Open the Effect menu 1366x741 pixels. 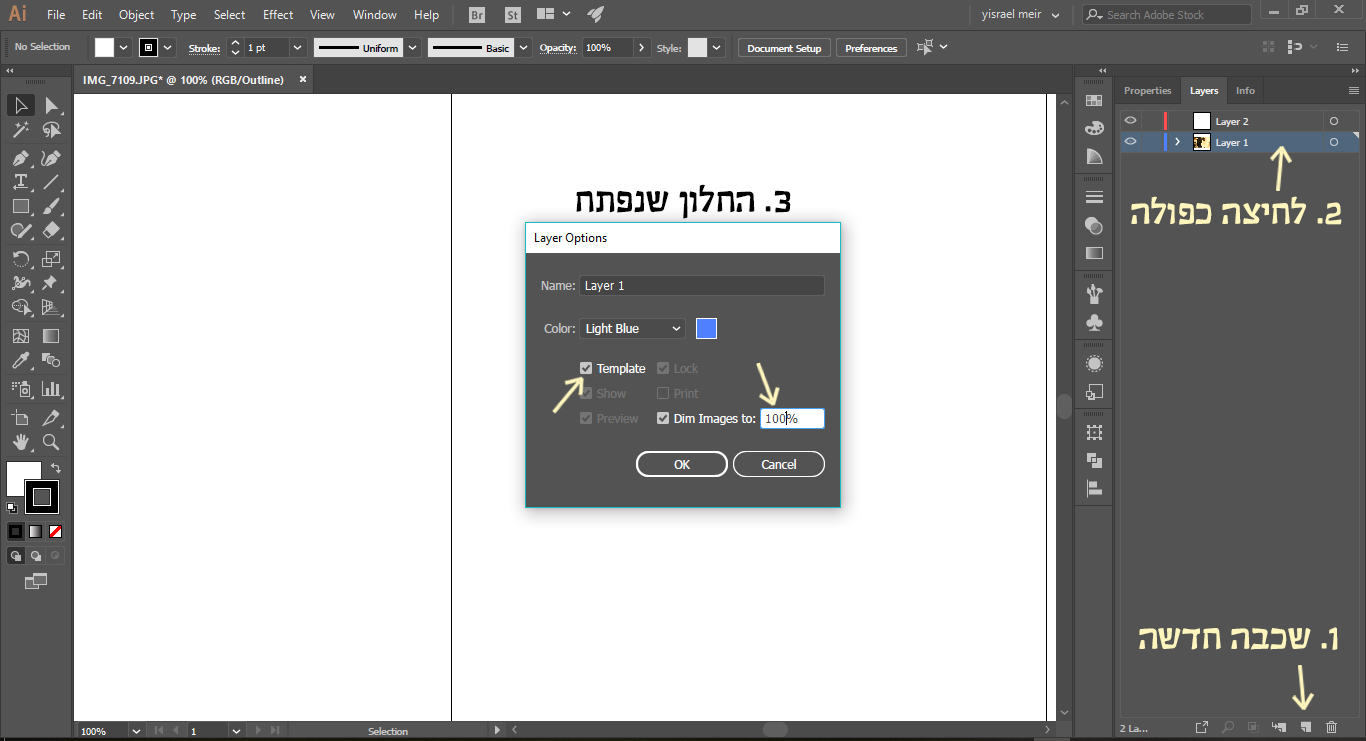pos(277,14)
